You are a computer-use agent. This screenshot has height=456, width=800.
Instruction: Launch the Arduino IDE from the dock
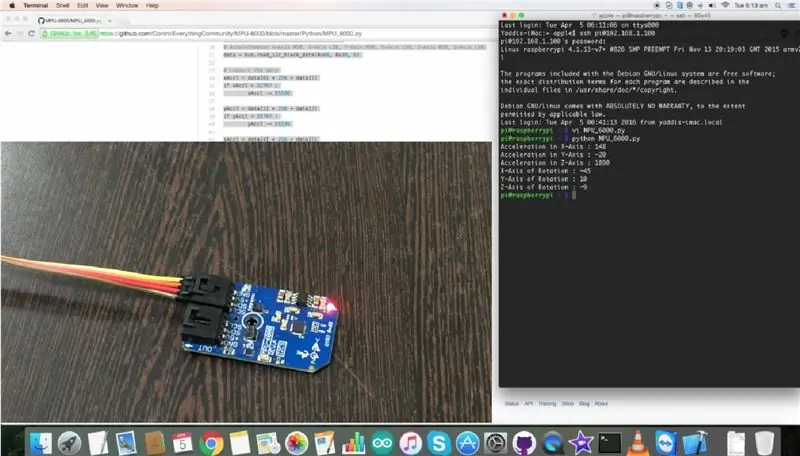coord(382,443)
